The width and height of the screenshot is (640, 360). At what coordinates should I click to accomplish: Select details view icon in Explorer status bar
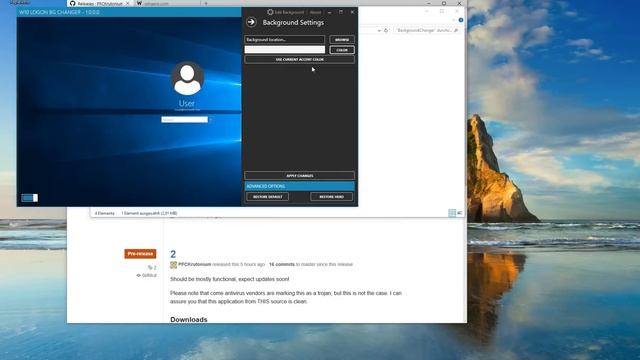click(x=452, y=213)
